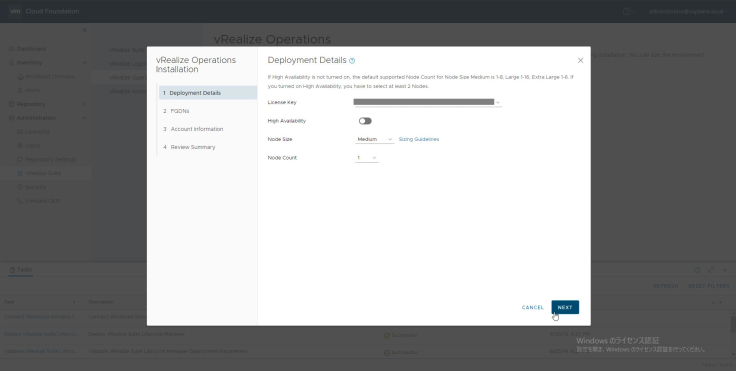This screenshot has width=736, height=371.
Task: Click the CANCEL button
Action: [532, 307]
